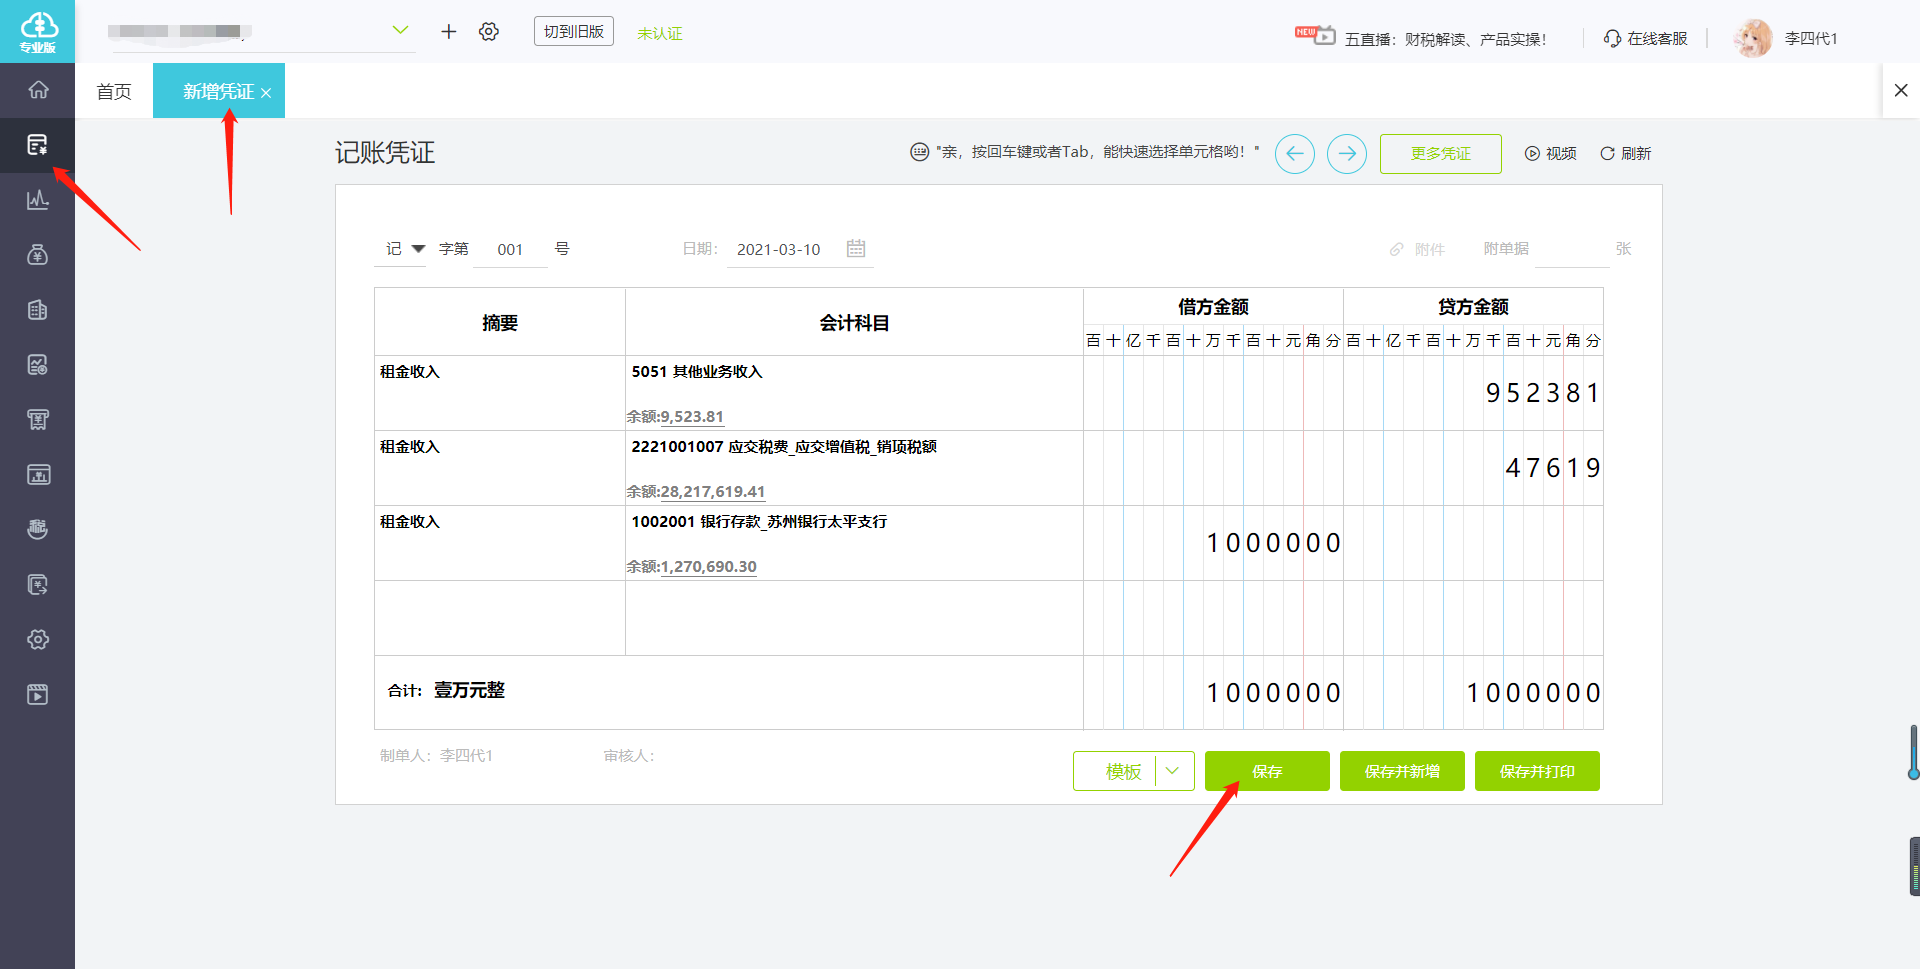
Task: Close the 新增凭证 tab
Action: click(x=266, y=93)
